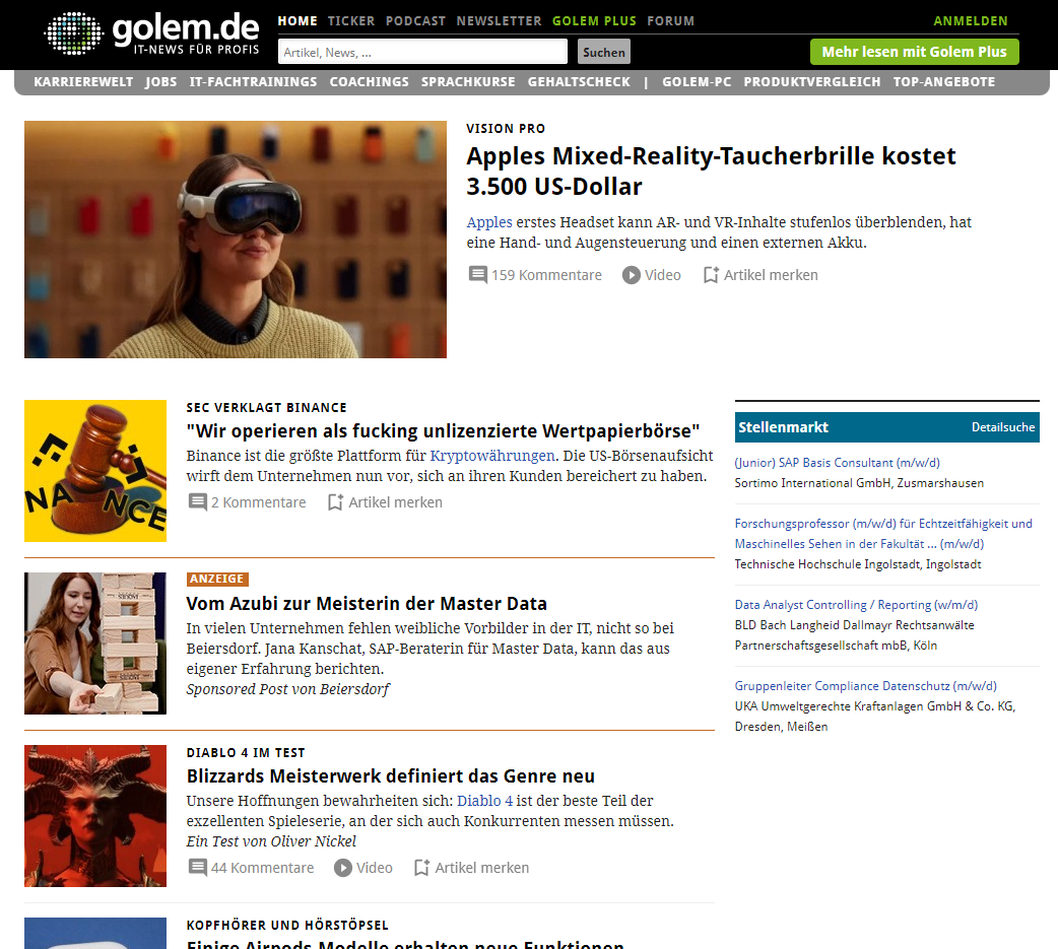Click the 'SEC VERKLAGT BINANCE' kicker text
Viewport: 1058px width, 949px height.
[x=267, y=408]
